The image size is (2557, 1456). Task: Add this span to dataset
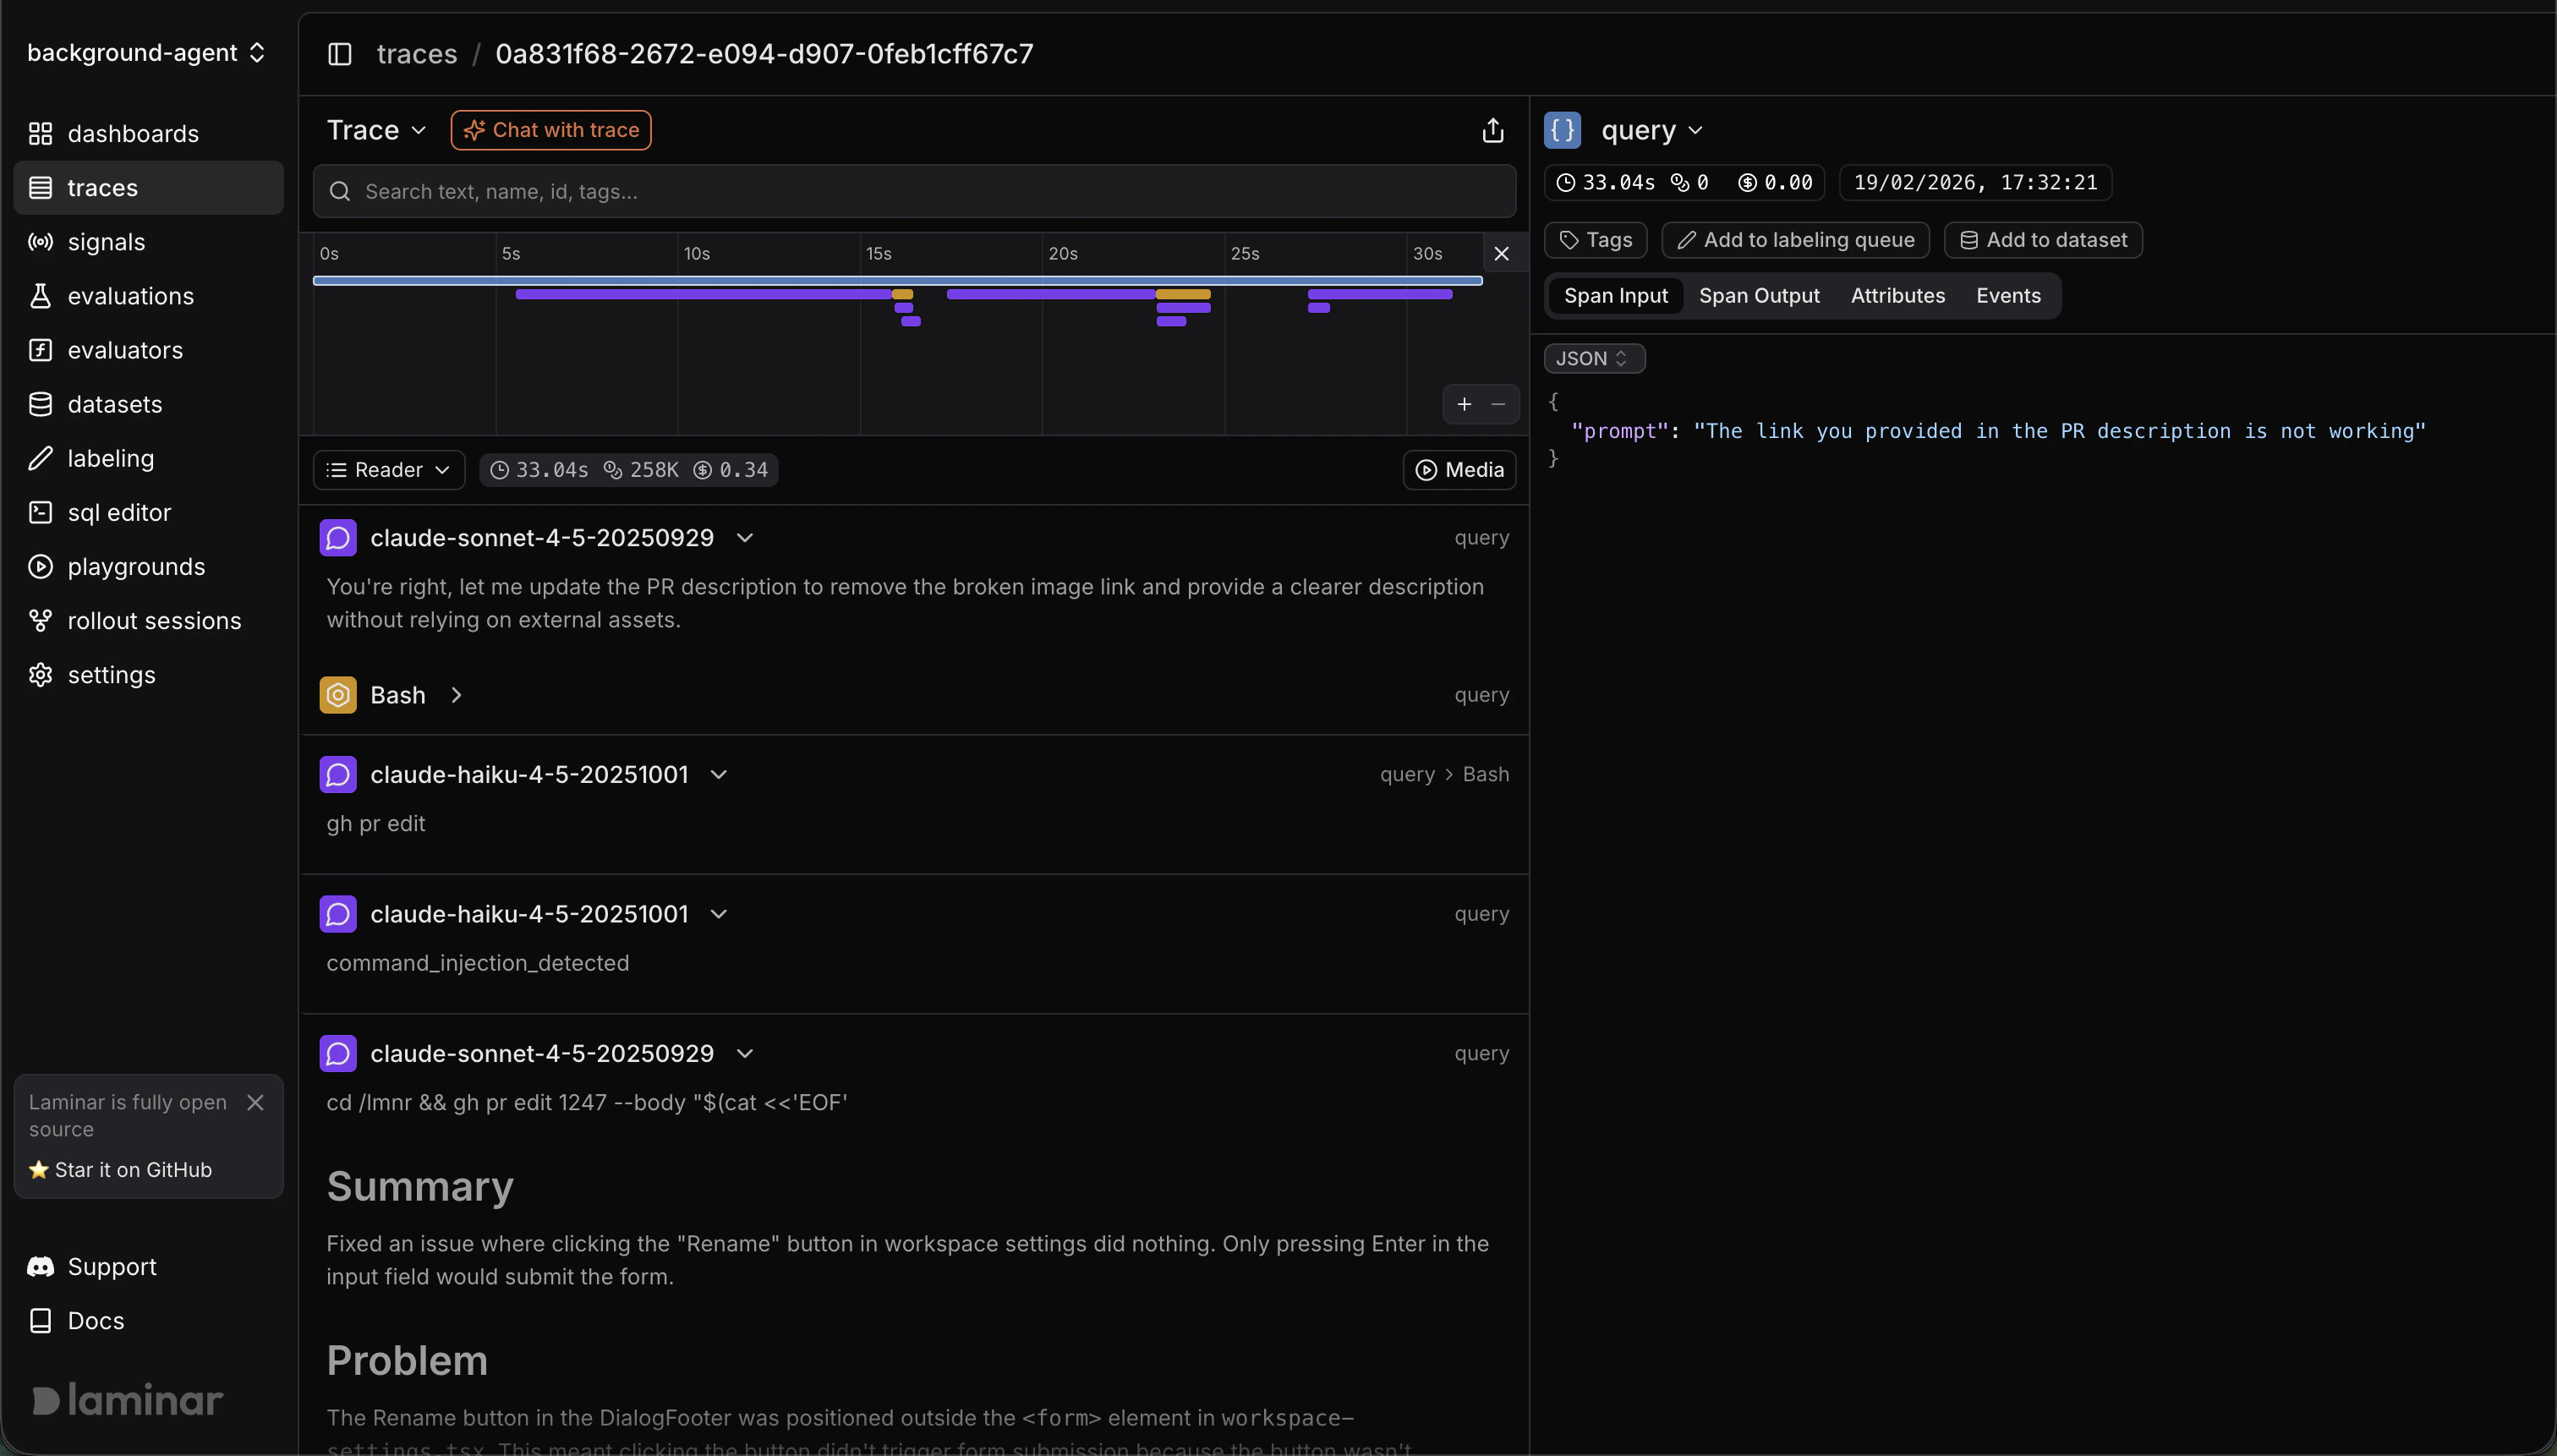(2042, 239)
